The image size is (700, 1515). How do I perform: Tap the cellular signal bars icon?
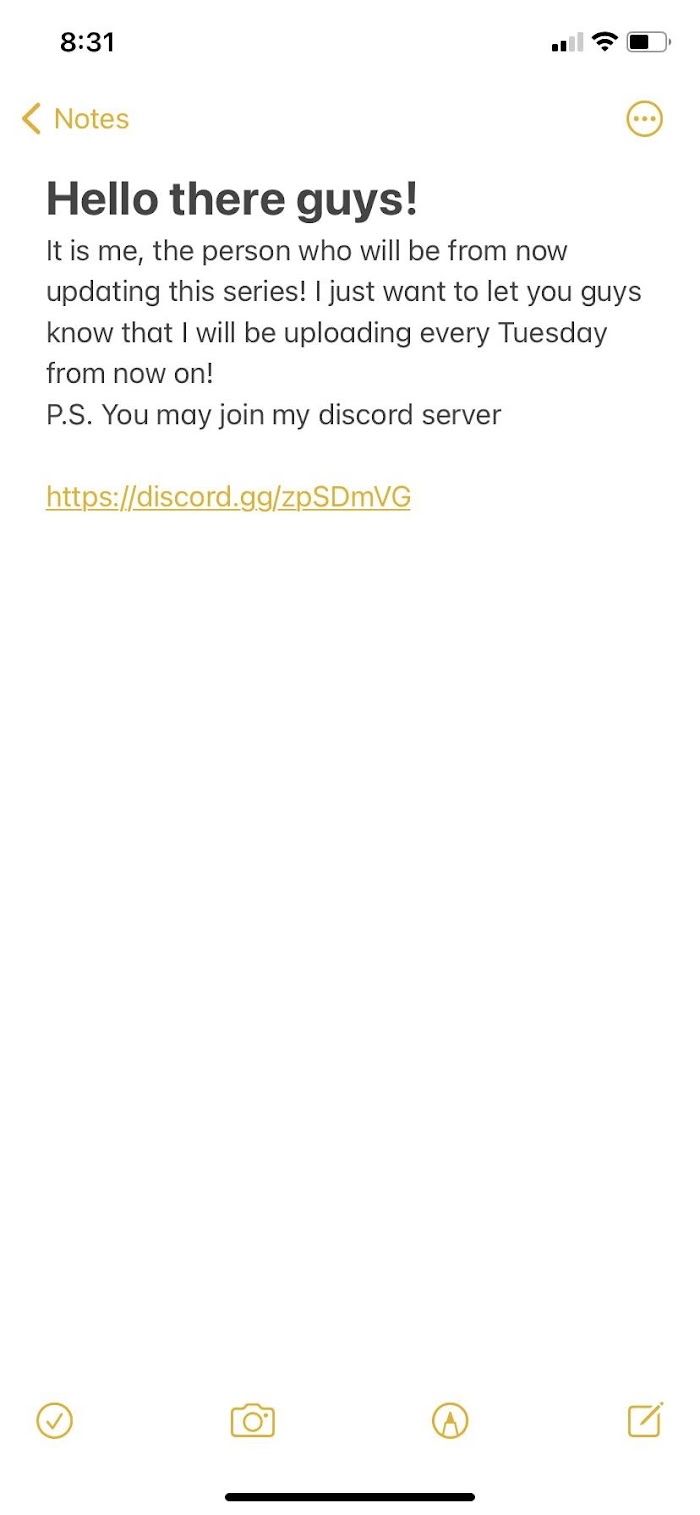point(567,43)
